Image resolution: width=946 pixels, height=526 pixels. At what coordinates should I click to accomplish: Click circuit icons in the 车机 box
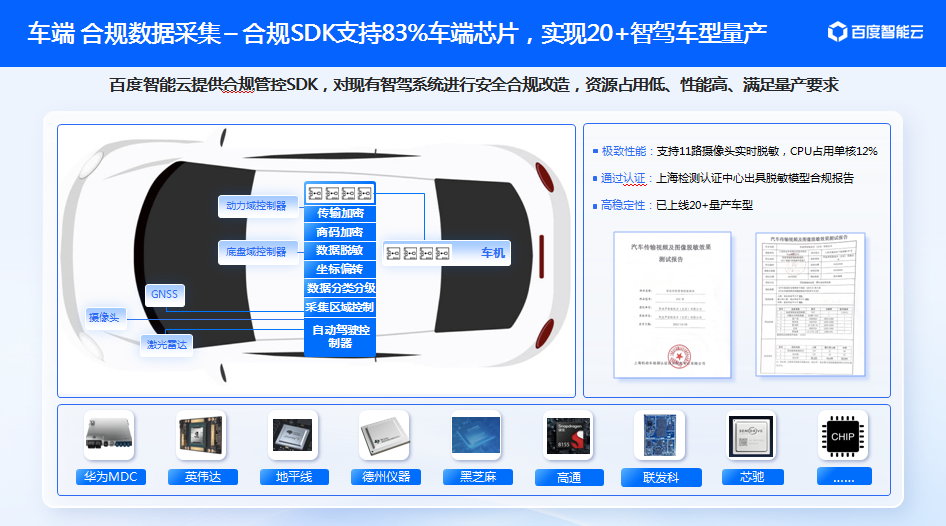(x=418, y=253)
